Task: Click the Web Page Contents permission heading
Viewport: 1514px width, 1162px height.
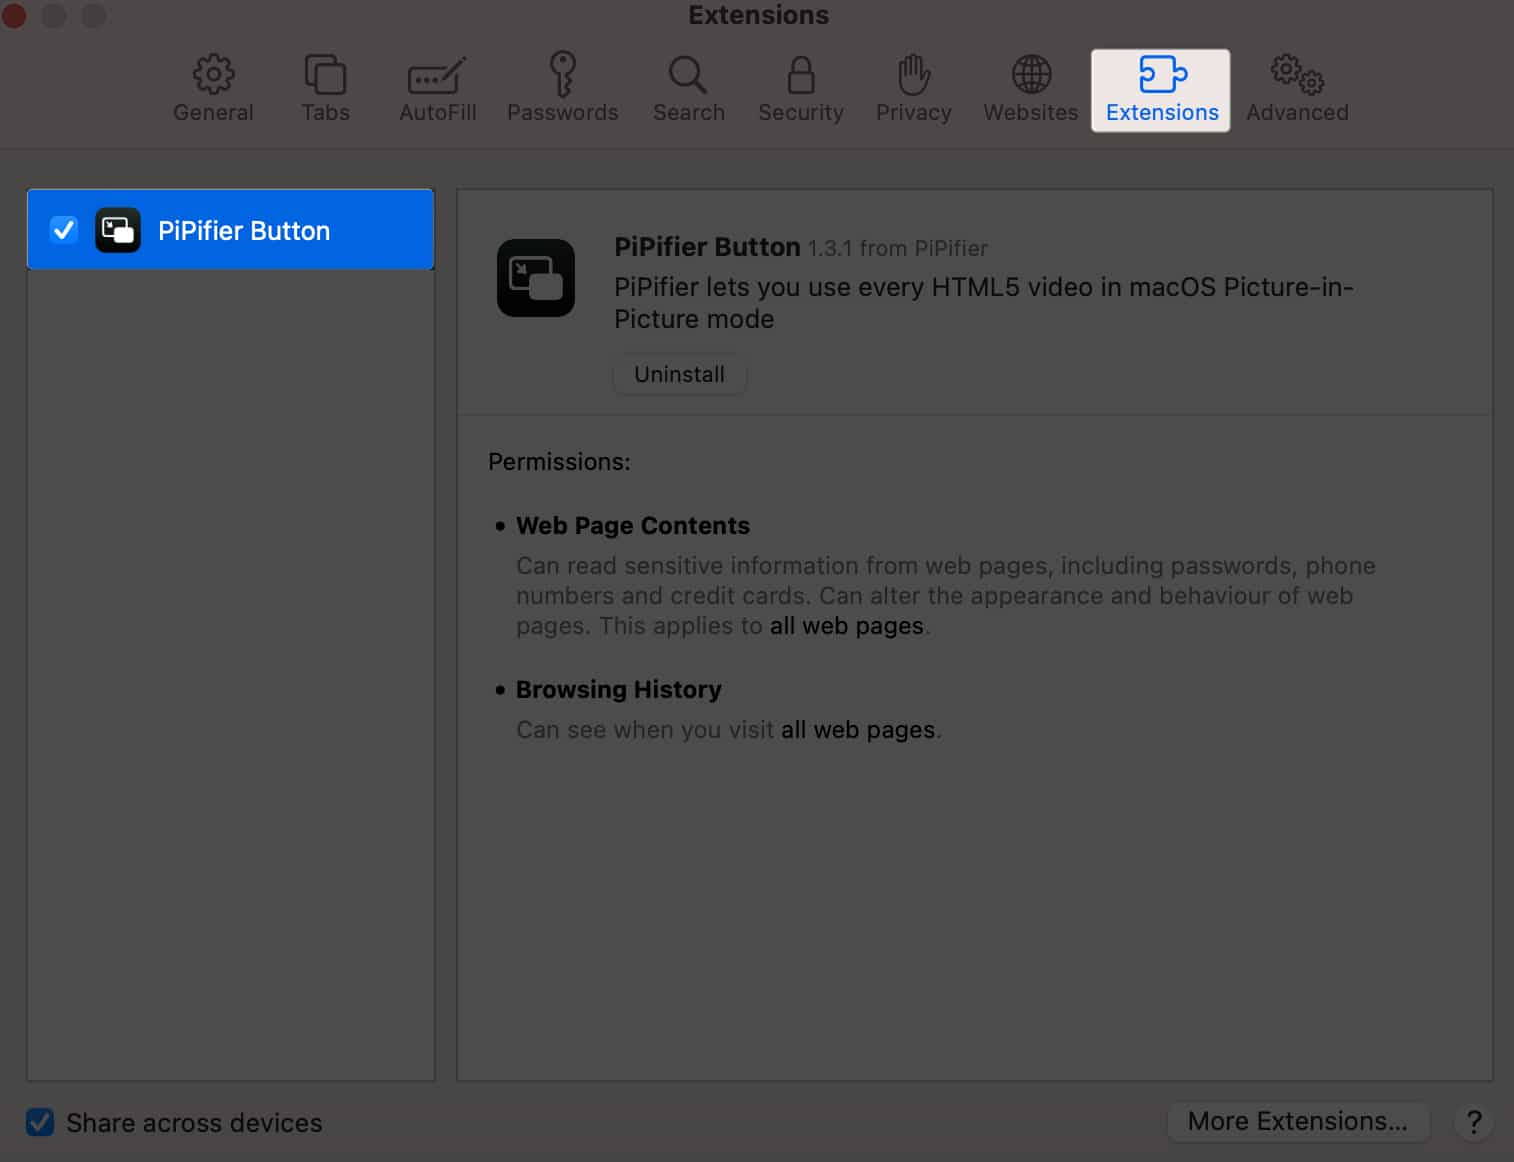Action: pyautogui.click(x=632, y=525)
